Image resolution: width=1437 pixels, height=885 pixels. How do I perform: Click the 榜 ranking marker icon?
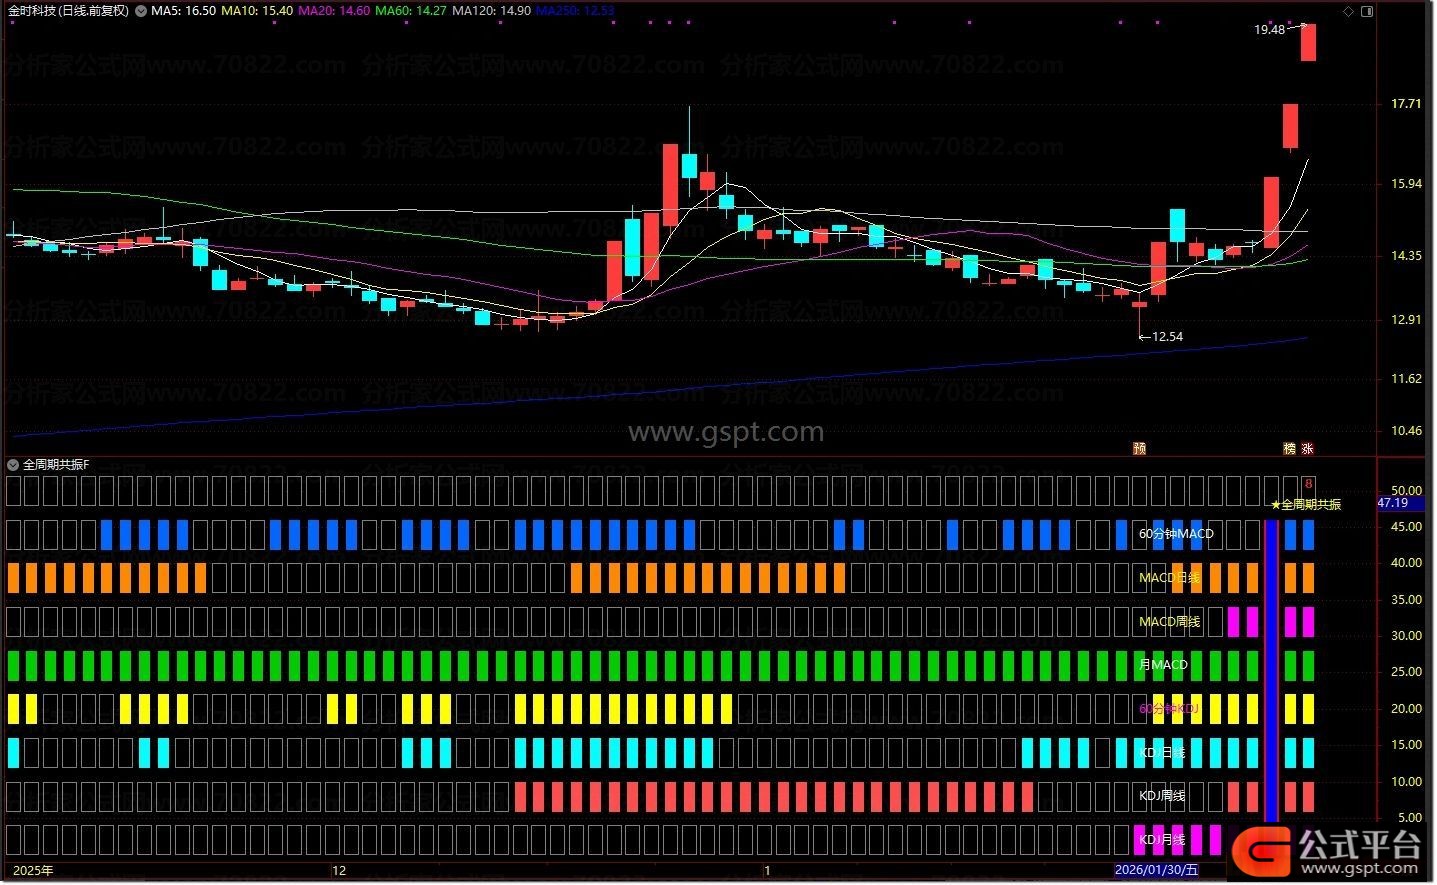tap(1290, 449)
